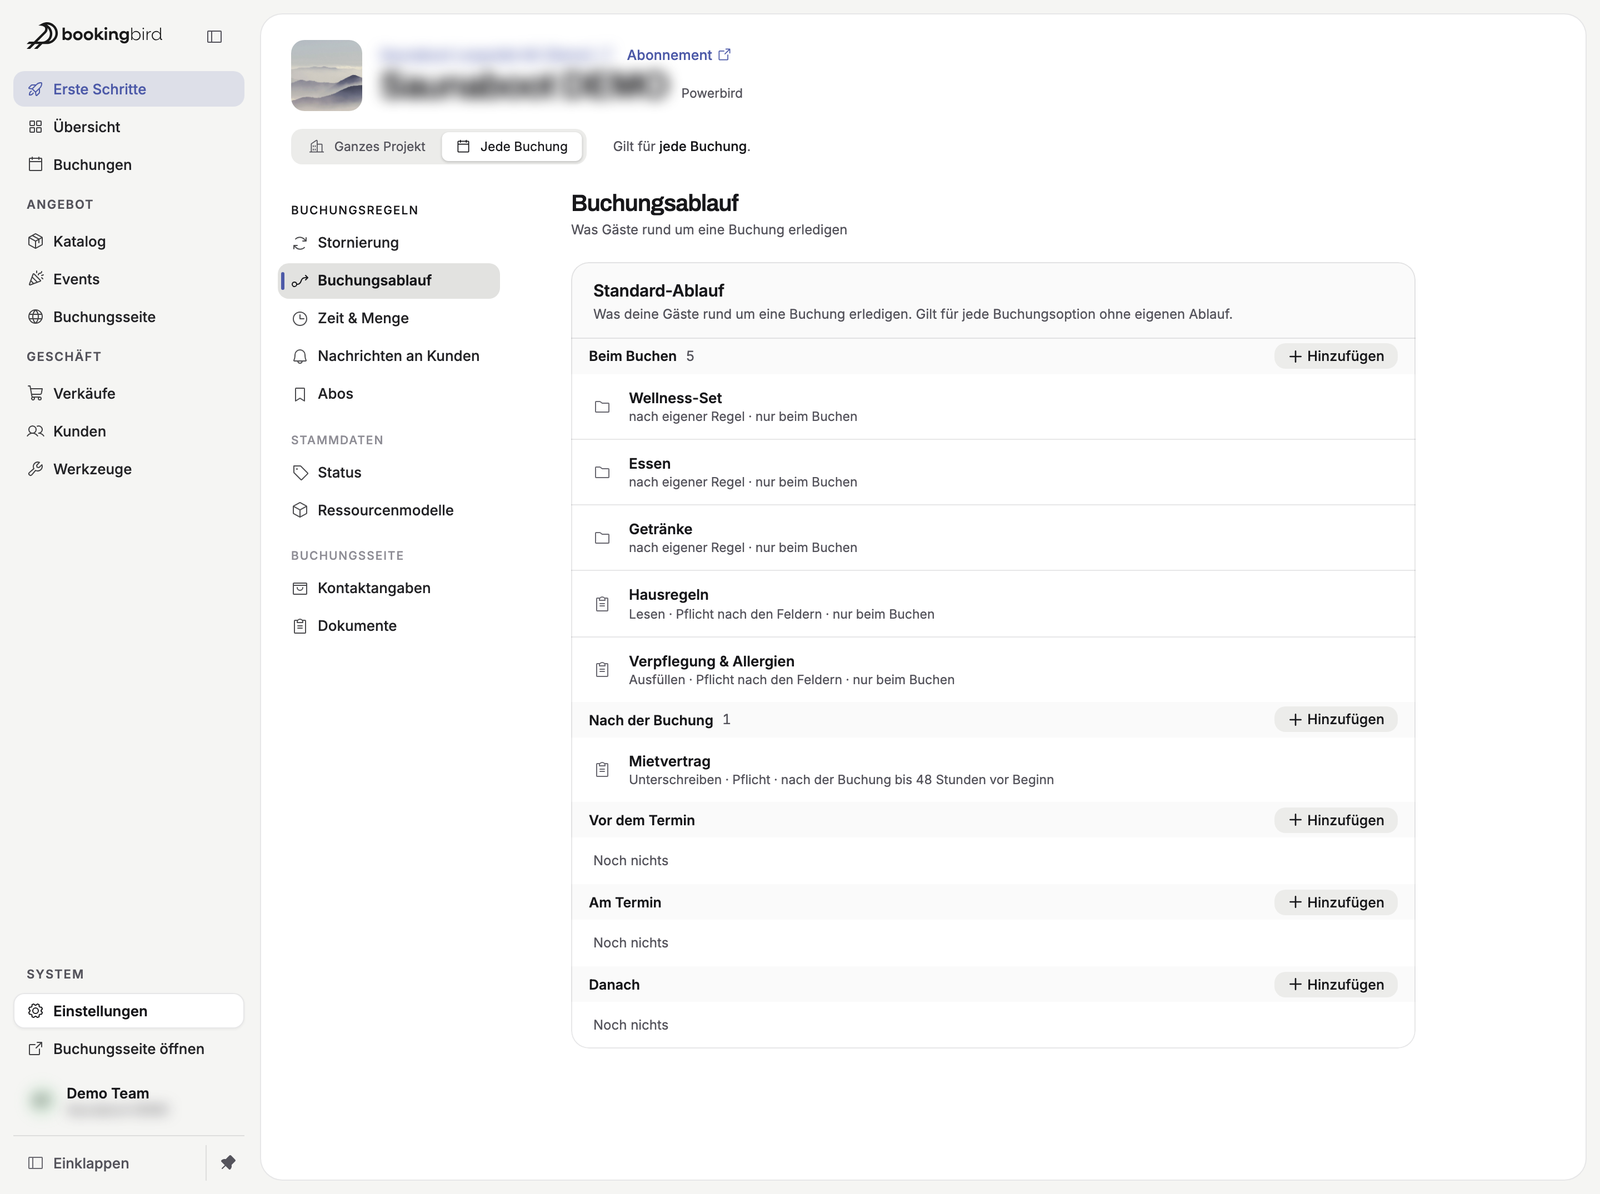Open the Abos settings
Viewport: 1600px width, 1194px height.
tap(389, 394)
